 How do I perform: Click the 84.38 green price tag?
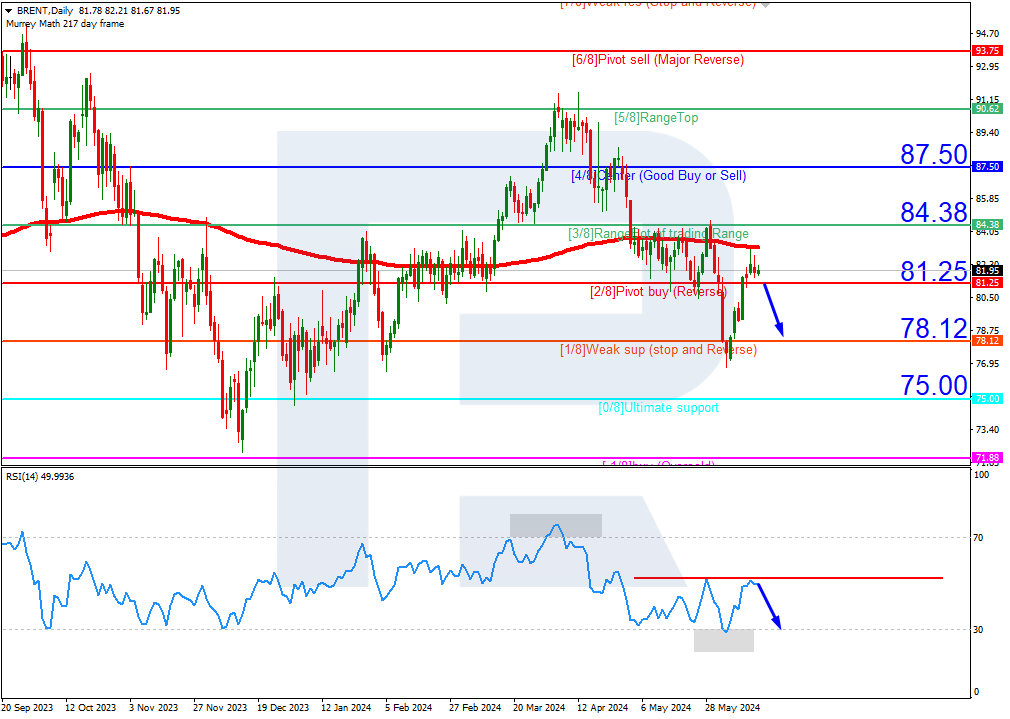point(987,225)
